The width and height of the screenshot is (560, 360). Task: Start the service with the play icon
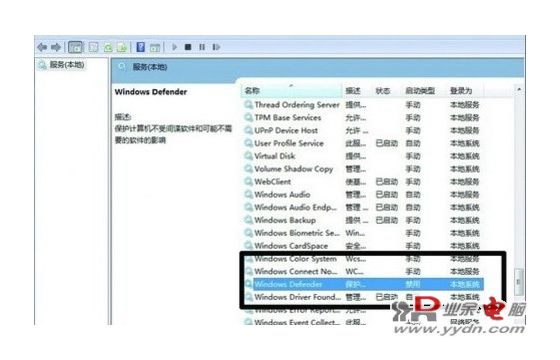[175, 47]
